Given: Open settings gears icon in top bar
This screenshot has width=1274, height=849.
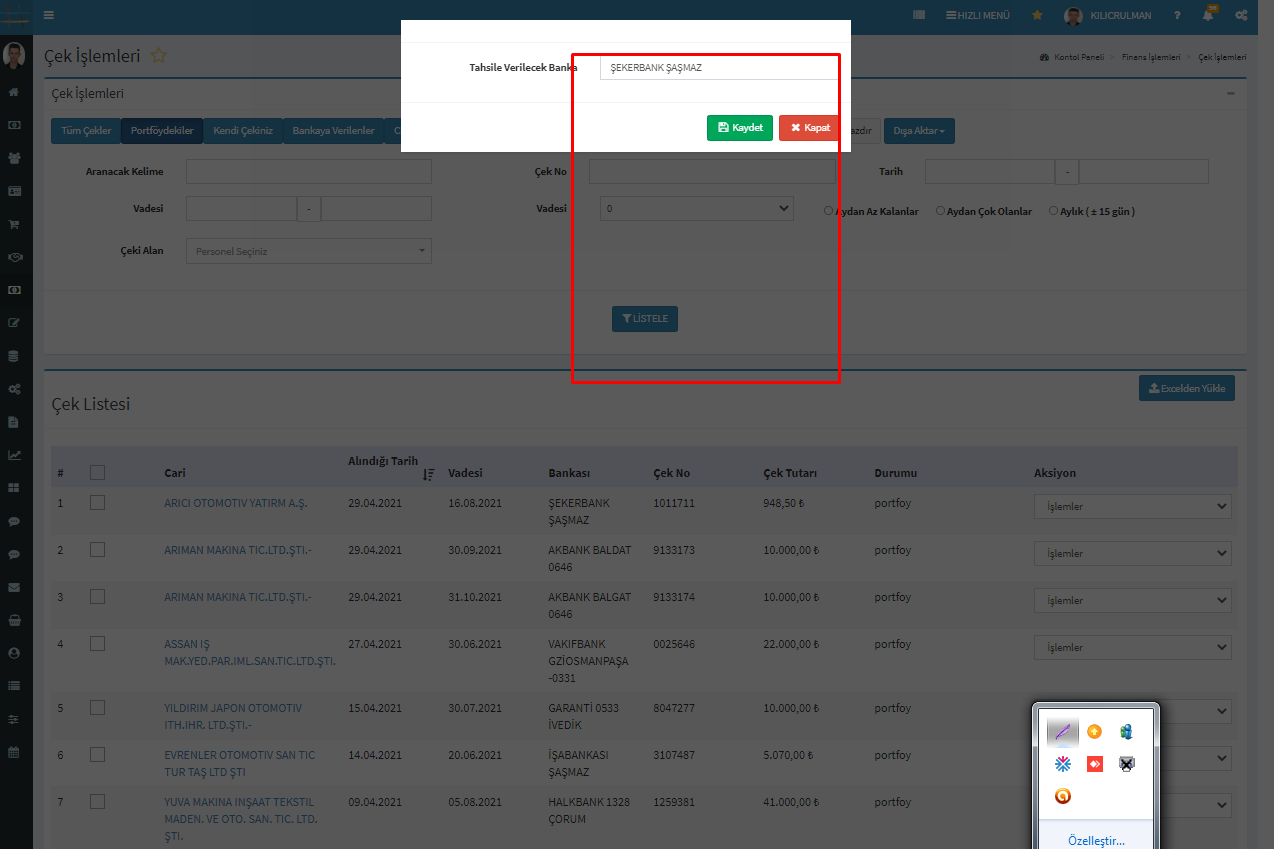Looking at the screenshot, I should click(x=1241, y=16).
